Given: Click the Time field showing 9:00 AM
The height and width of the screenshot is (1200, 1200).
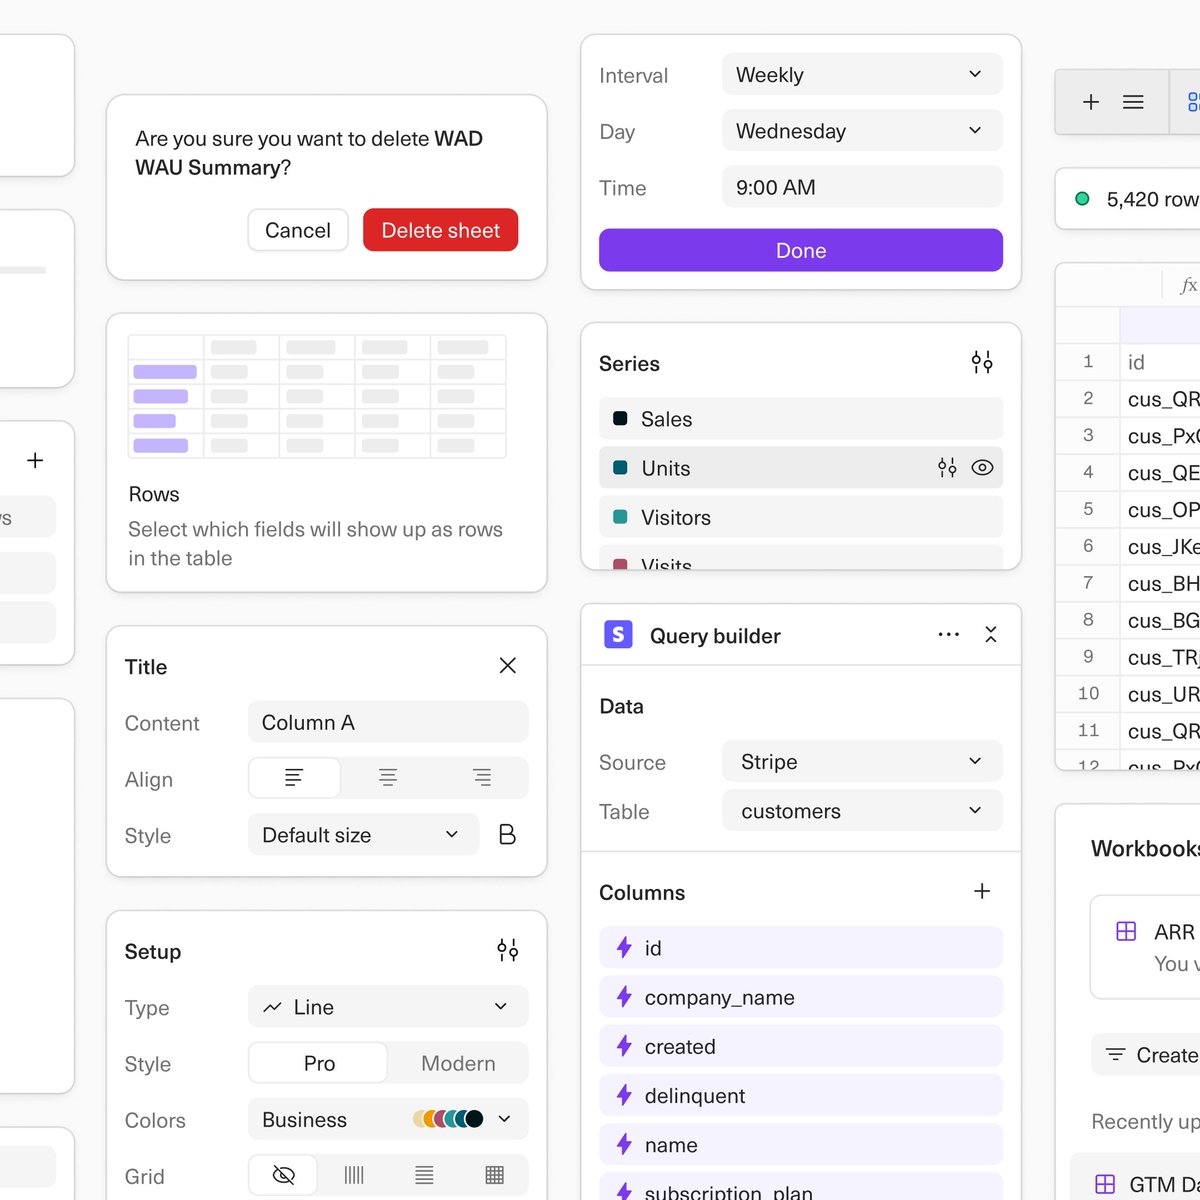Looking at the screenshot, I should click(x=862, y=187).
